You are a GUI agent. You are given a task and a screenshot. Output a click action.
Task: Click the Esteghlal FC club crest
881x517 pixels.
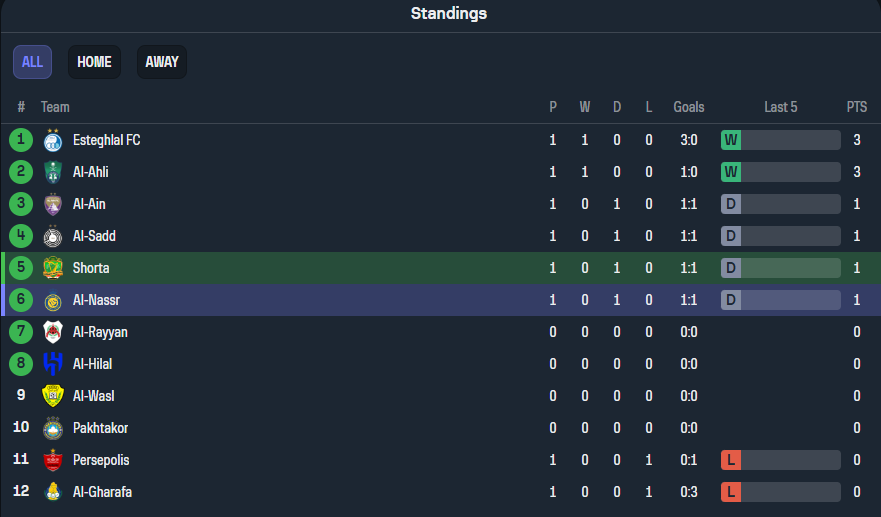[53, 140]
